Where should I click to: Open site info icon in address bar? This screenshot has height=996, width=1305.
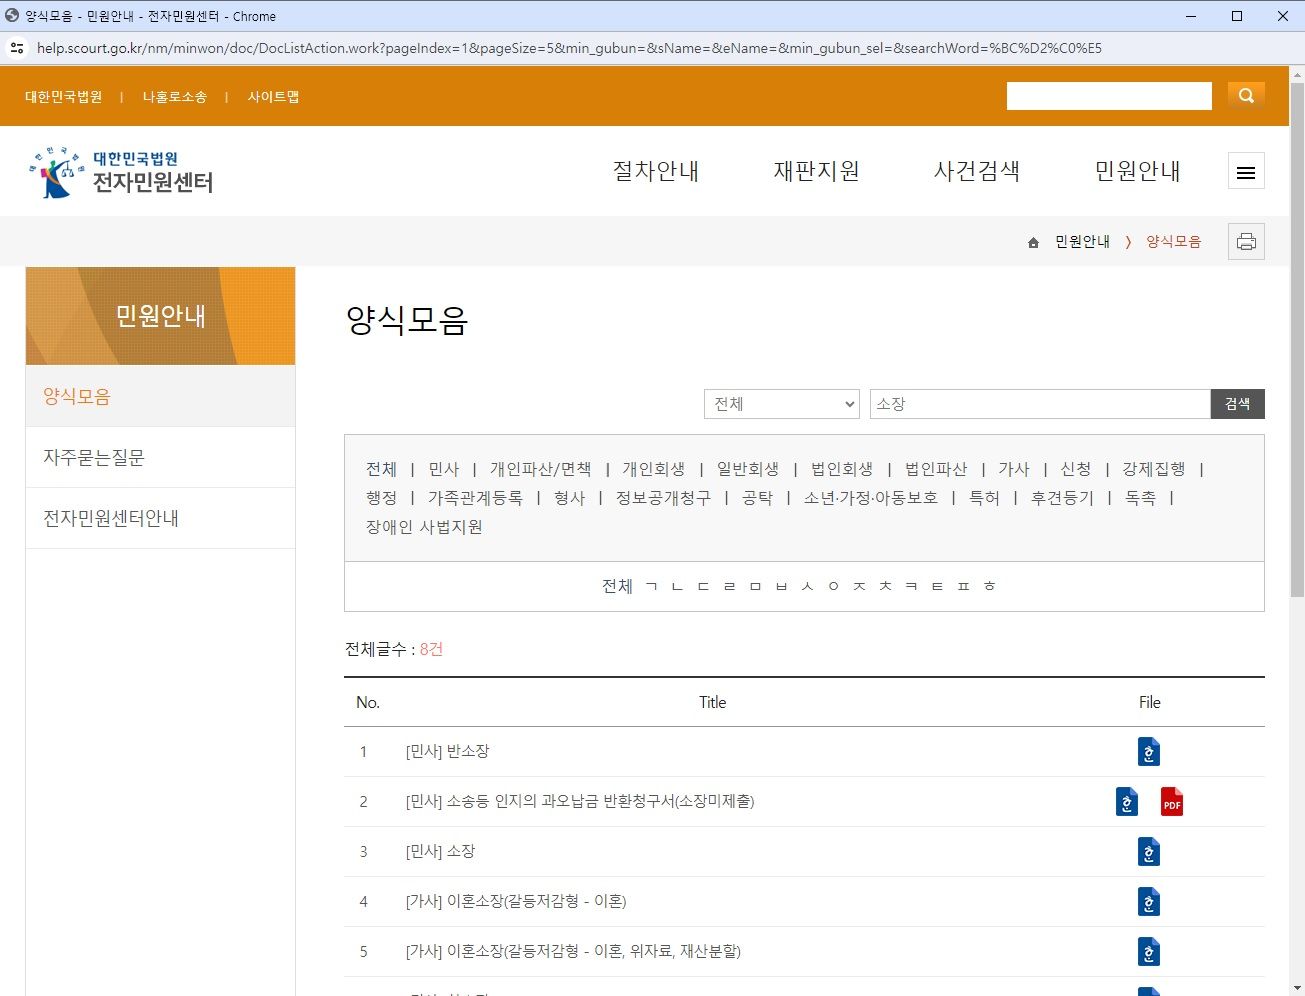(17, 48)
